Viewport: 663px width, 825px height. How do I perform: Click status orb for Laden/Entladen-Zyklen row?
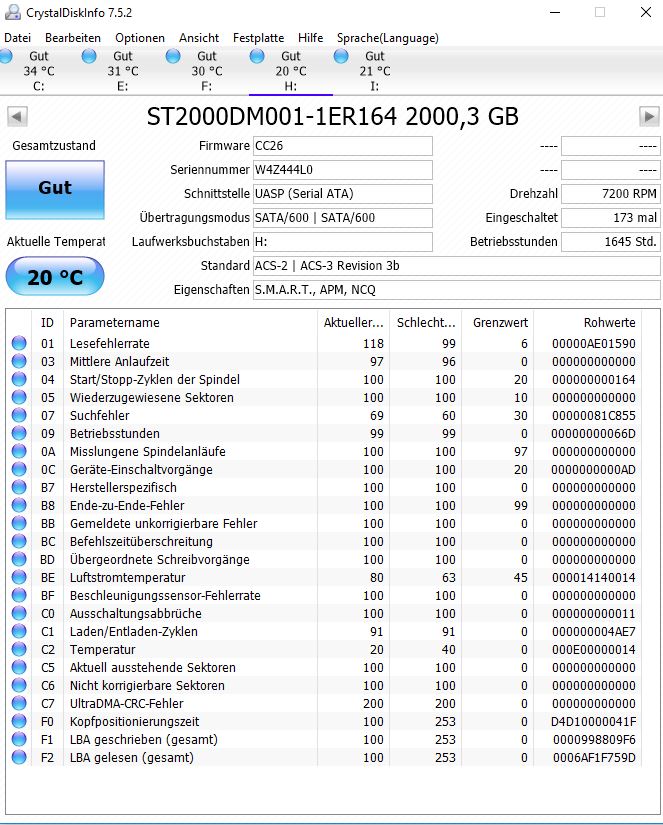tap(19, 631)
